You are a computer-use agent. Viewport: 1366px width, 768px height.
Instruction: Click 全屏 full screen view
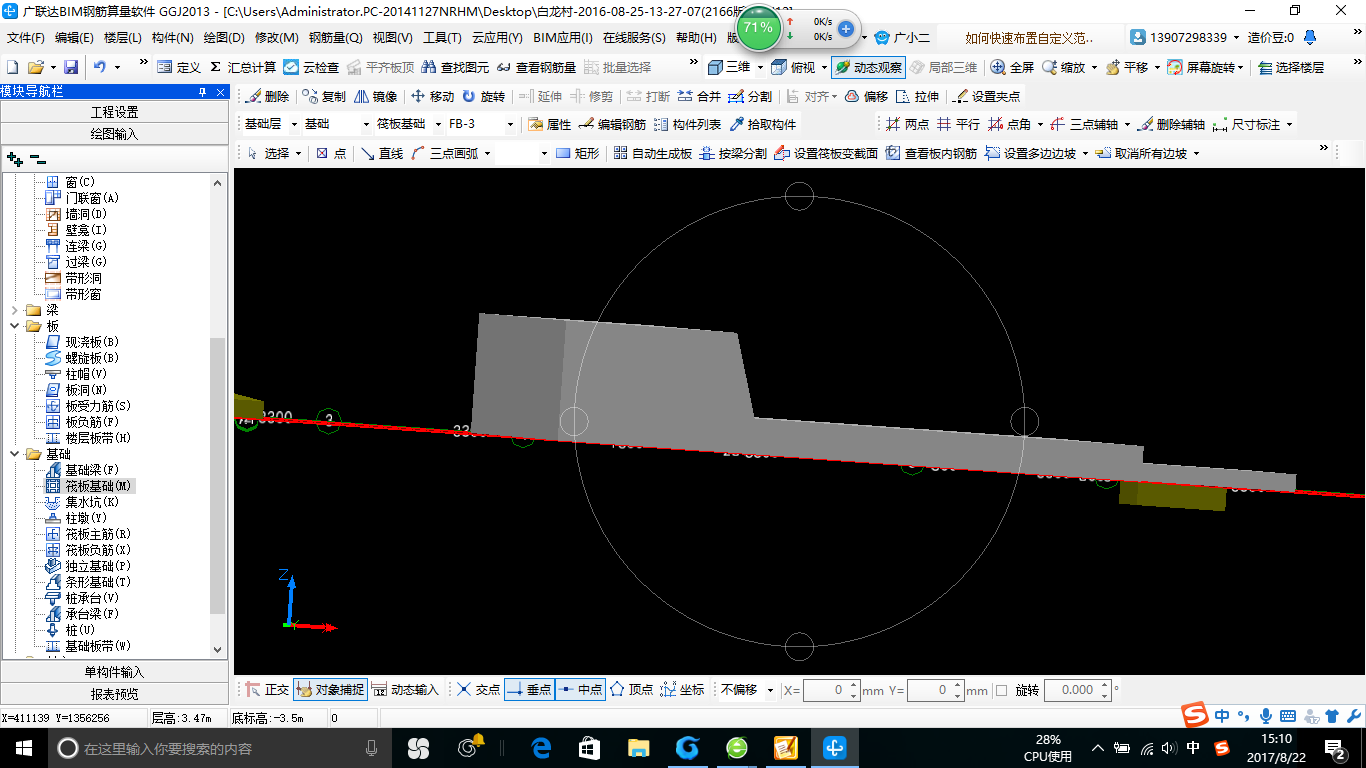tap(1012, 67)
